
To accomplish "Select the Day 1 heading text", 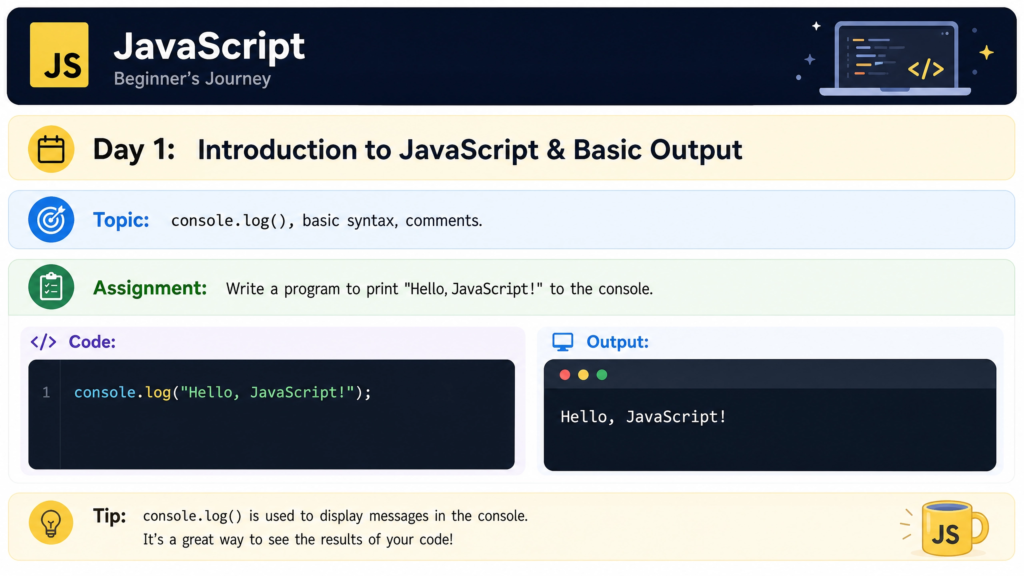I will (134, 150).
